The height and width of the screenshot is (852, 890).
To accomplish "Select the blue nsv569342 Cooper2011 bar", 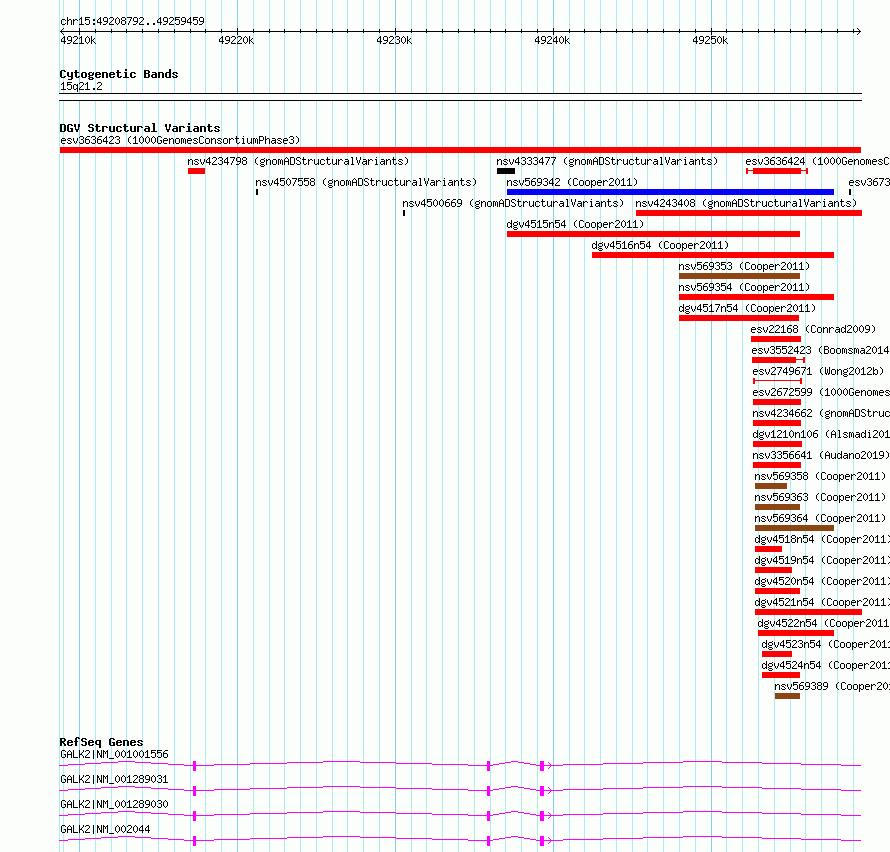I will pos(670,192).
